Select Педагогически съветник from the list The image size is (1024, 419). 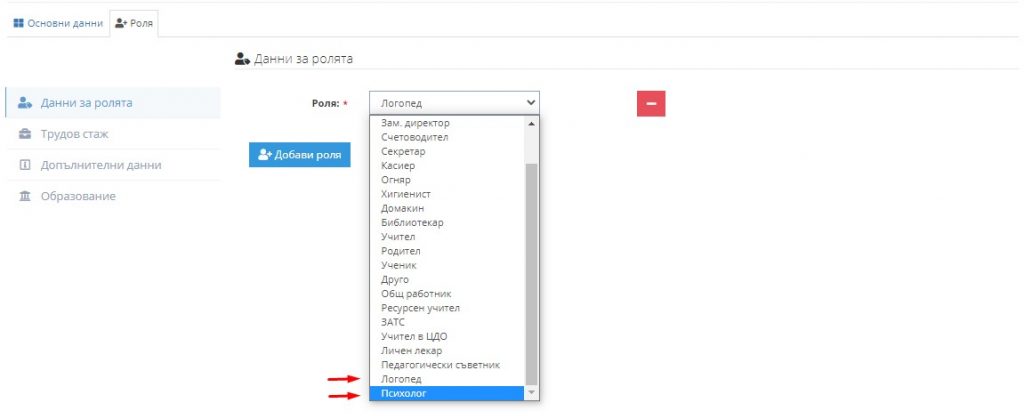click(440, 365)
